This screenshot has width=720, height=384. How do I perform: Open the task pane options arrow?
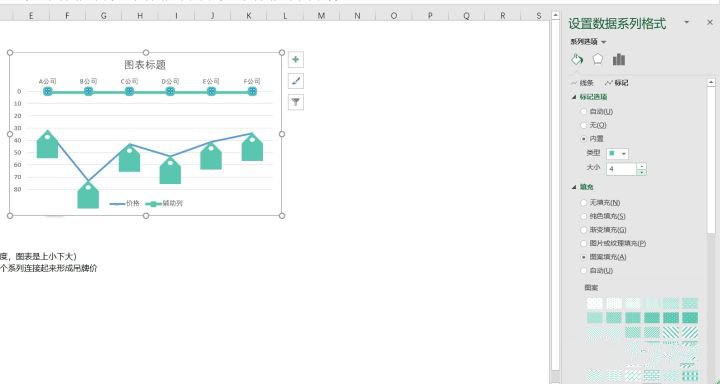click(x=687, y=22)
